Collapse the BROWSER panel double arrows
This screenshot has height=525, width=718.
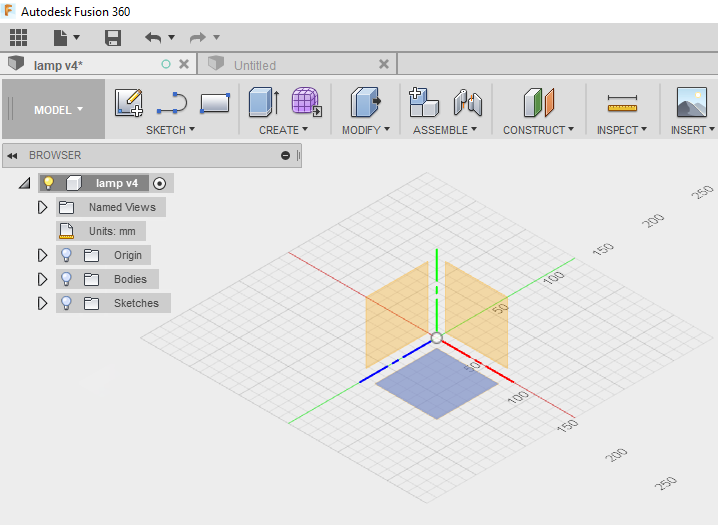click(x=12, y=156)
